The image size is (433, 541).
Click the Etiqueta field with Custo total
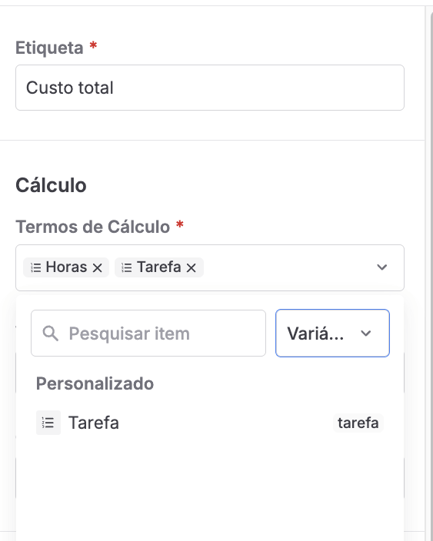210,88
